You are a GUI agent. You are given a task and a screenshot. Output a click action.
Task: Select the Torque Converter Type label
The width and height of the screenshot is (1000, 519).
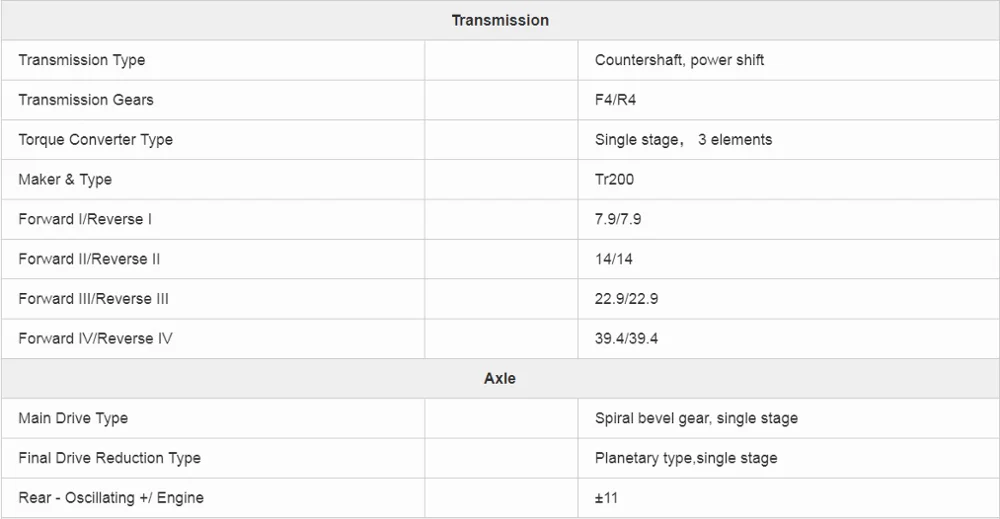pos(95,140)
